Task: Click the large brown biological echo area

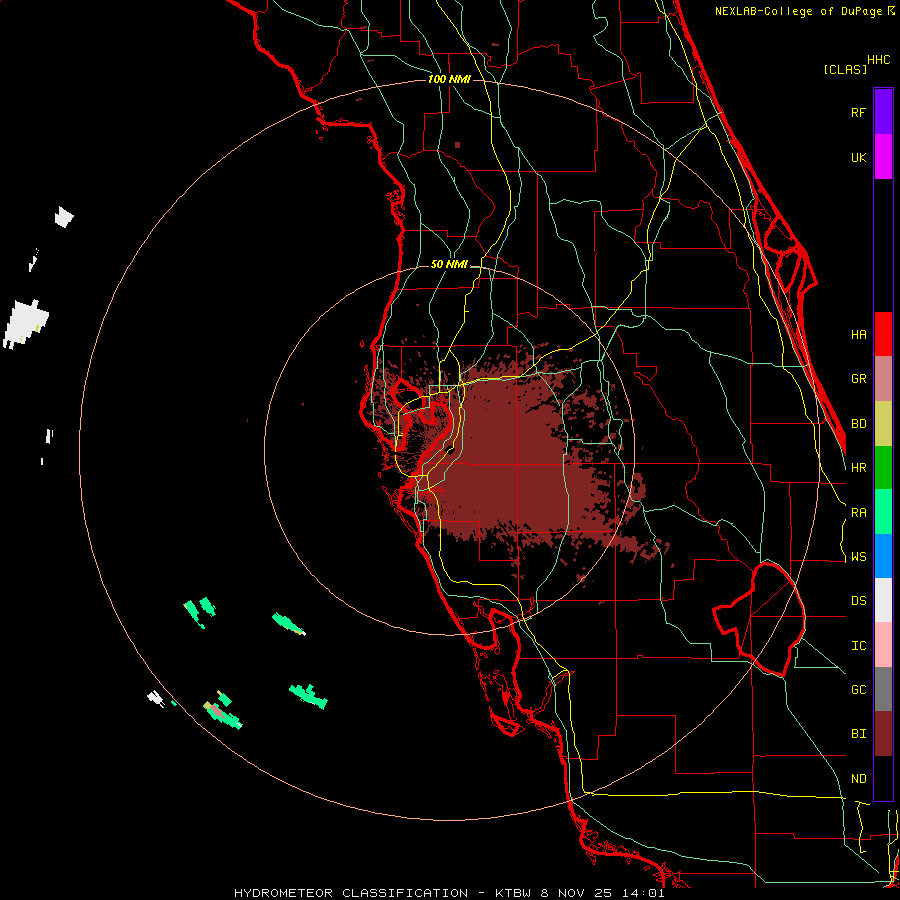Action: coord(505,459)
